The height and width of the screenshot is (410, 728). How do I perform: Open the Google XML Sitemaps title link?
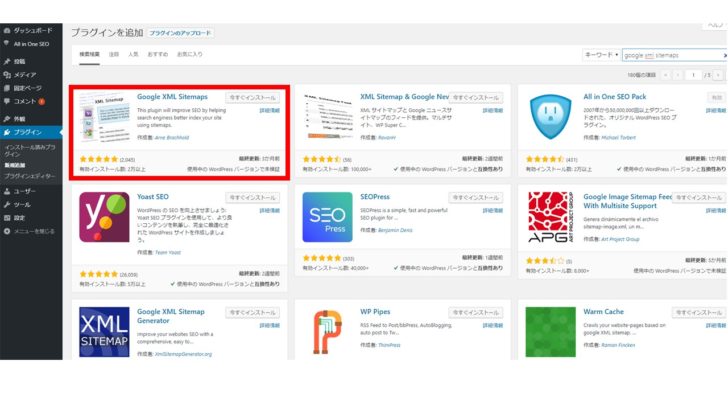(x=172, y=97)
